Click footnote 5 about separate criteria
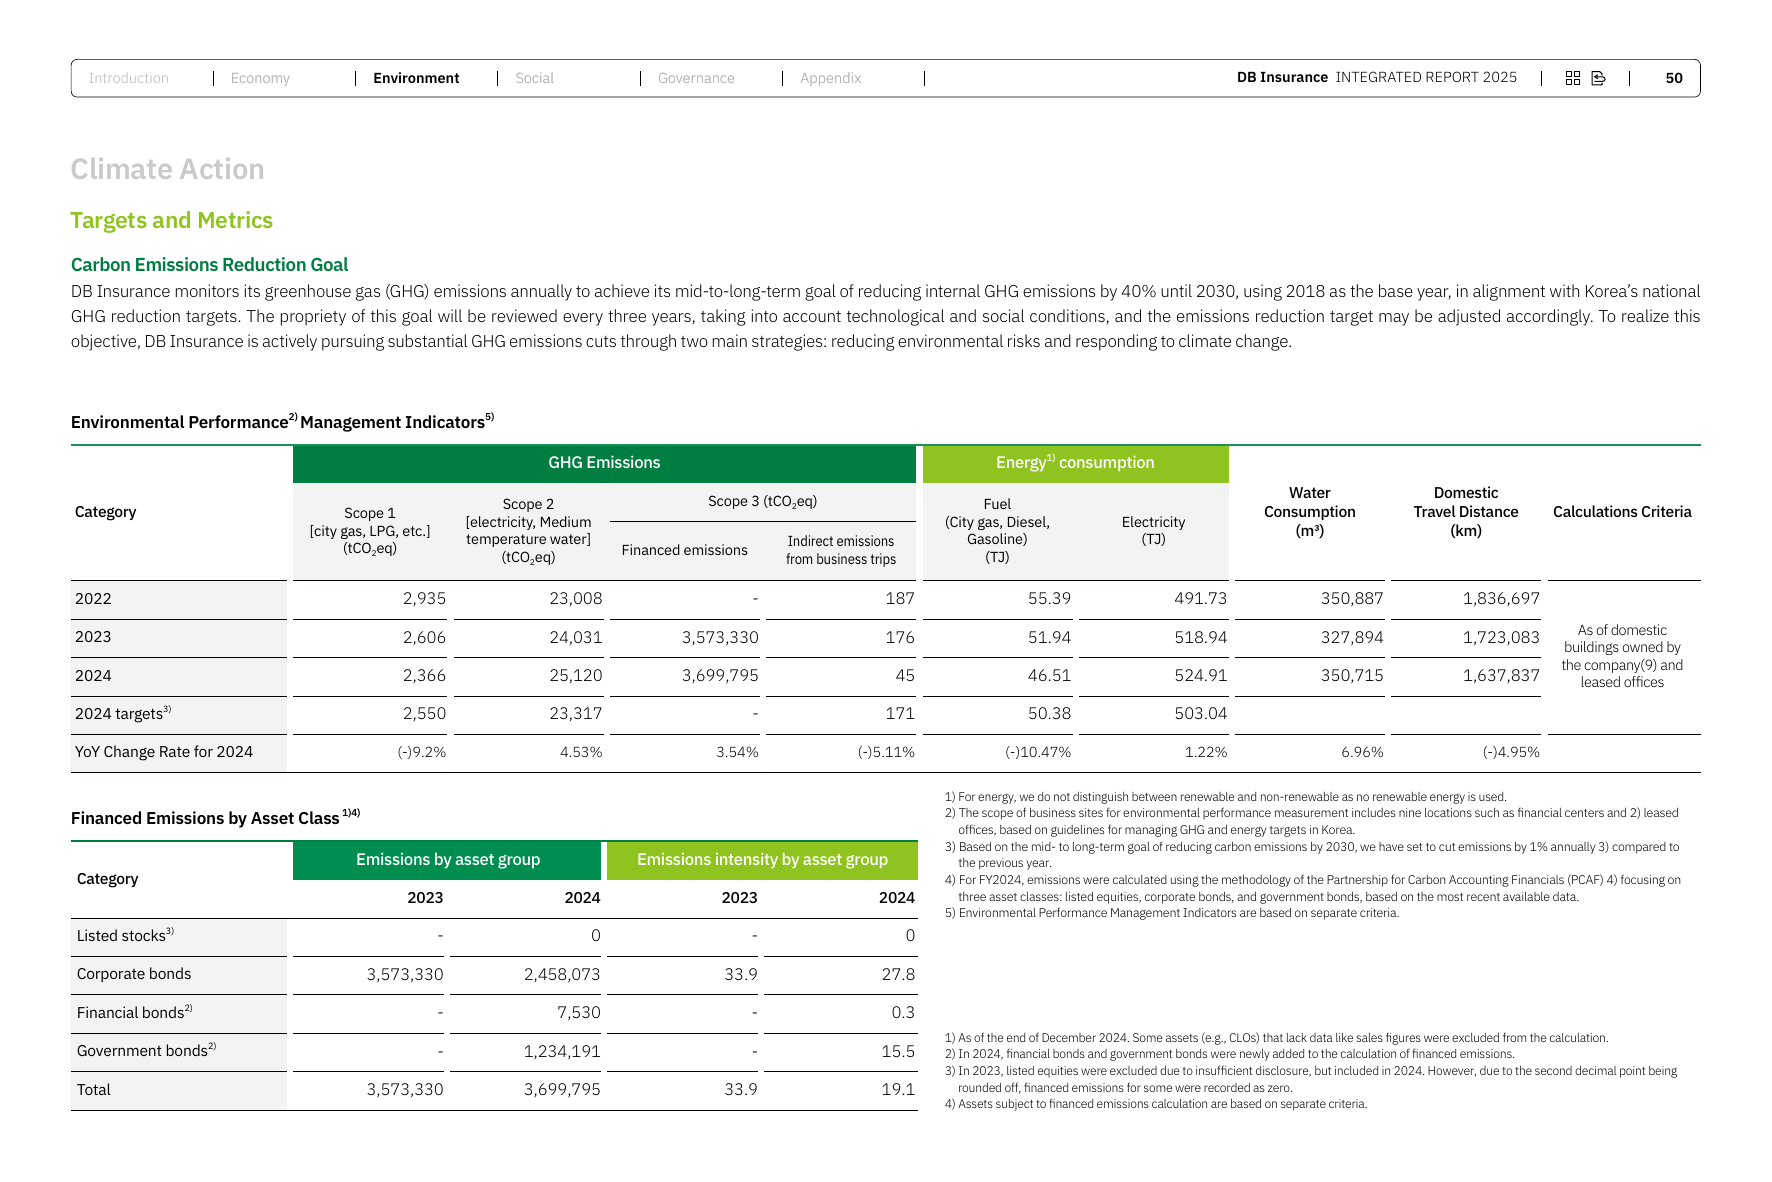The image size is (1772, 1182). click(x=1172, y=913)
